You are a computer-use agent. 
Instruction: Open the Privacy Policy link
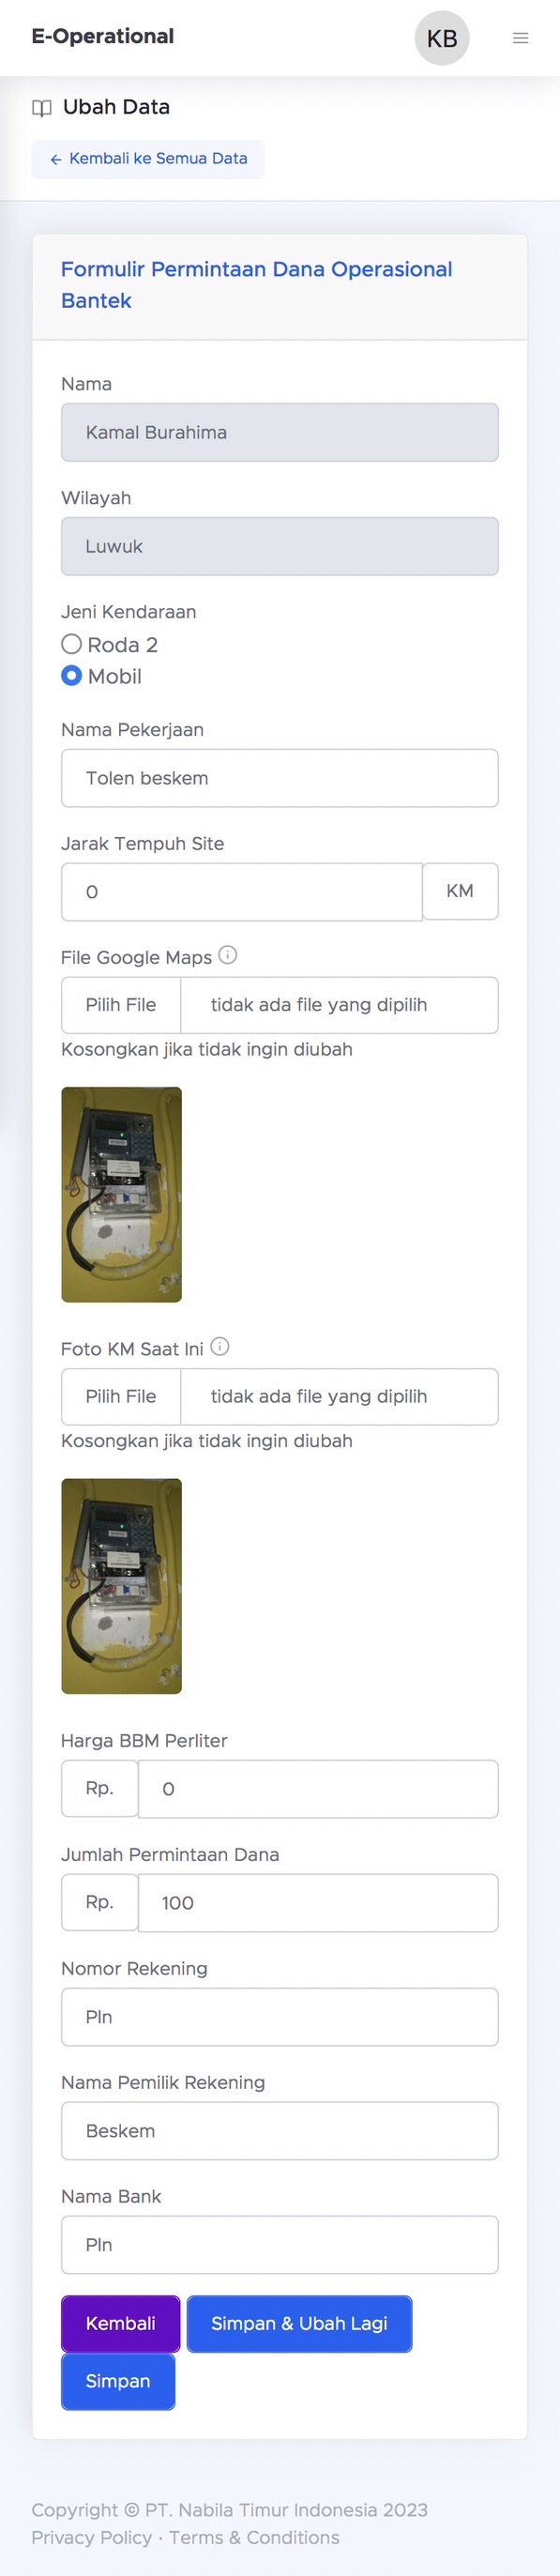(92, 2537)
